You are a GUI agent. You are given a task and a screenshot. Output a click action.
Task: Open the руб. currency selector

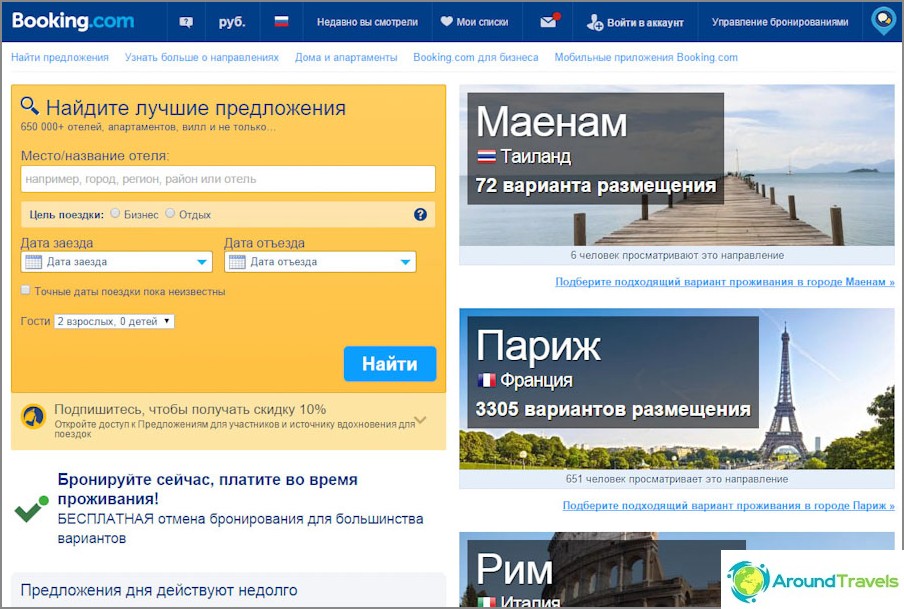click(232, 22)
